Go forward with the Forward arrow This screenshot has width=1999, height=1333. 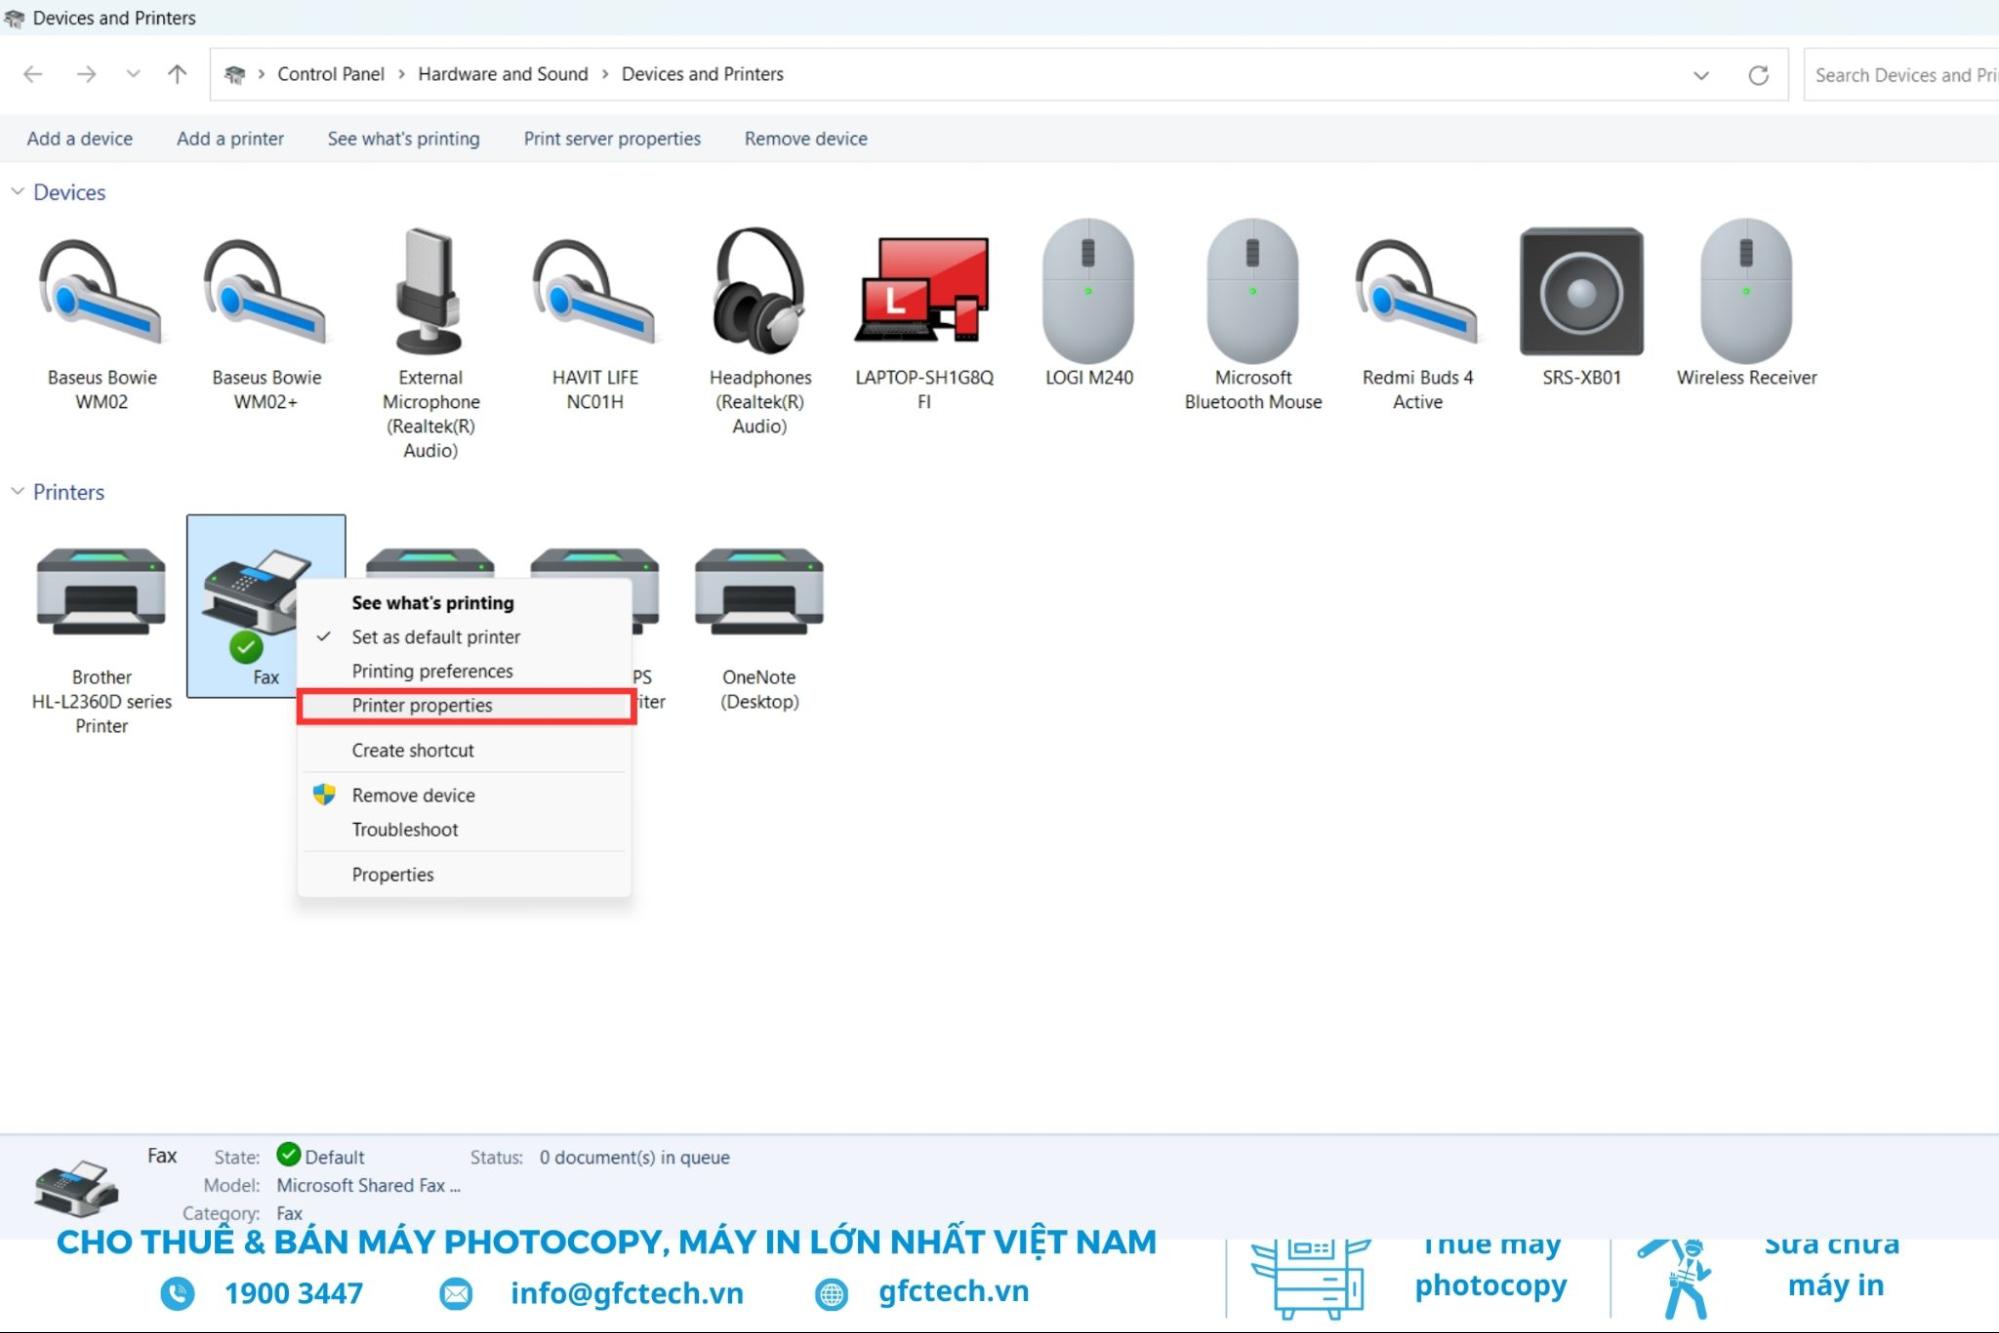86,74
